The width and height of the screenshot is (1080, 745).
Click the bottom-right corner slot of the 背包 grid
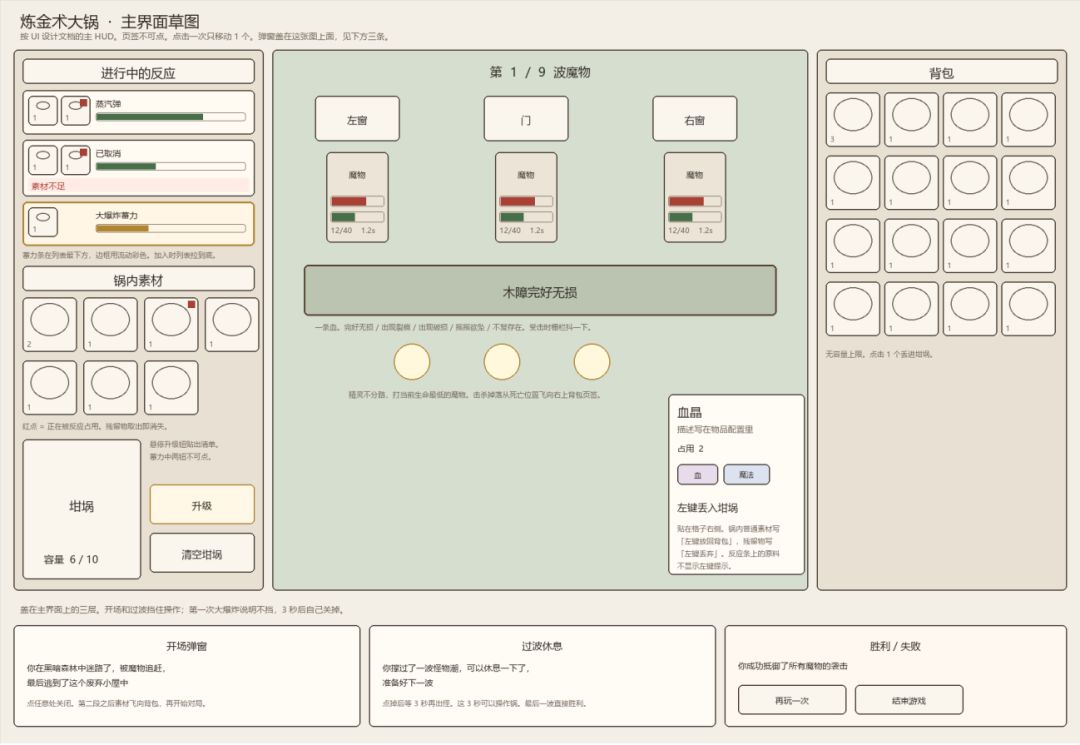[1028, 309]
